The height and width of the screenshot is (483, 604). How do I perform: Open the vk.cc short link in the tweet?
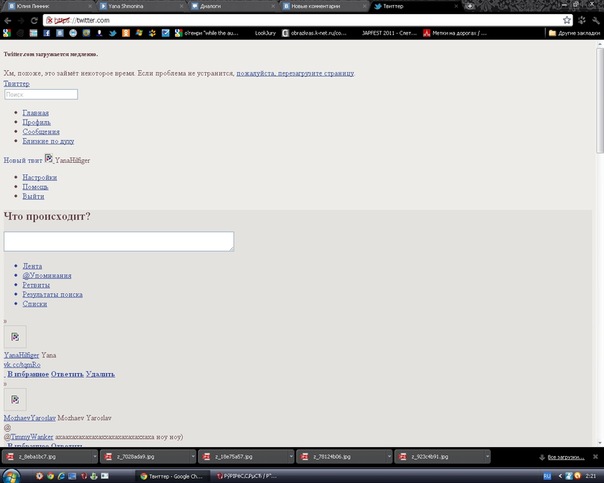22,364
